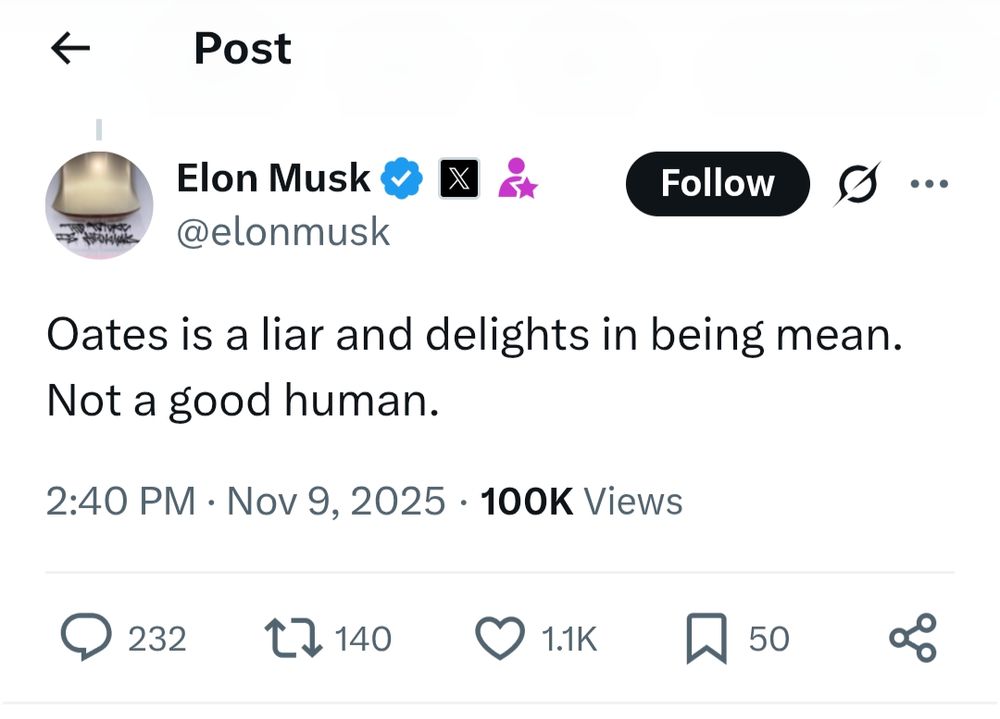Viewport: 1000px width, 719px height.
Task: Click the blue verified badge next to Elon Musk
Action: click(400, 177)
